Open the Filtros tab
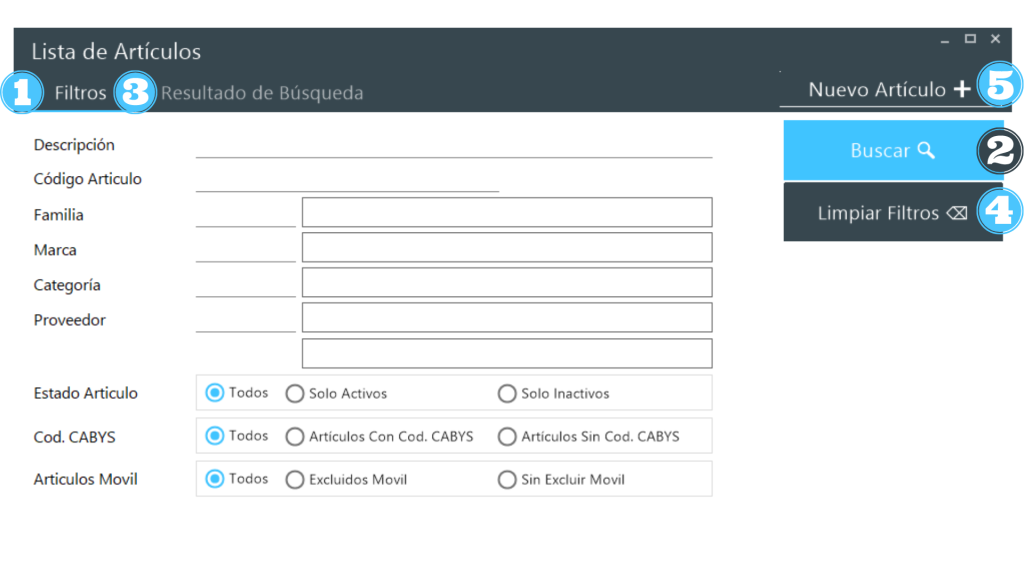This screenshot has height=576, width=1024. (x=80, y=93)
